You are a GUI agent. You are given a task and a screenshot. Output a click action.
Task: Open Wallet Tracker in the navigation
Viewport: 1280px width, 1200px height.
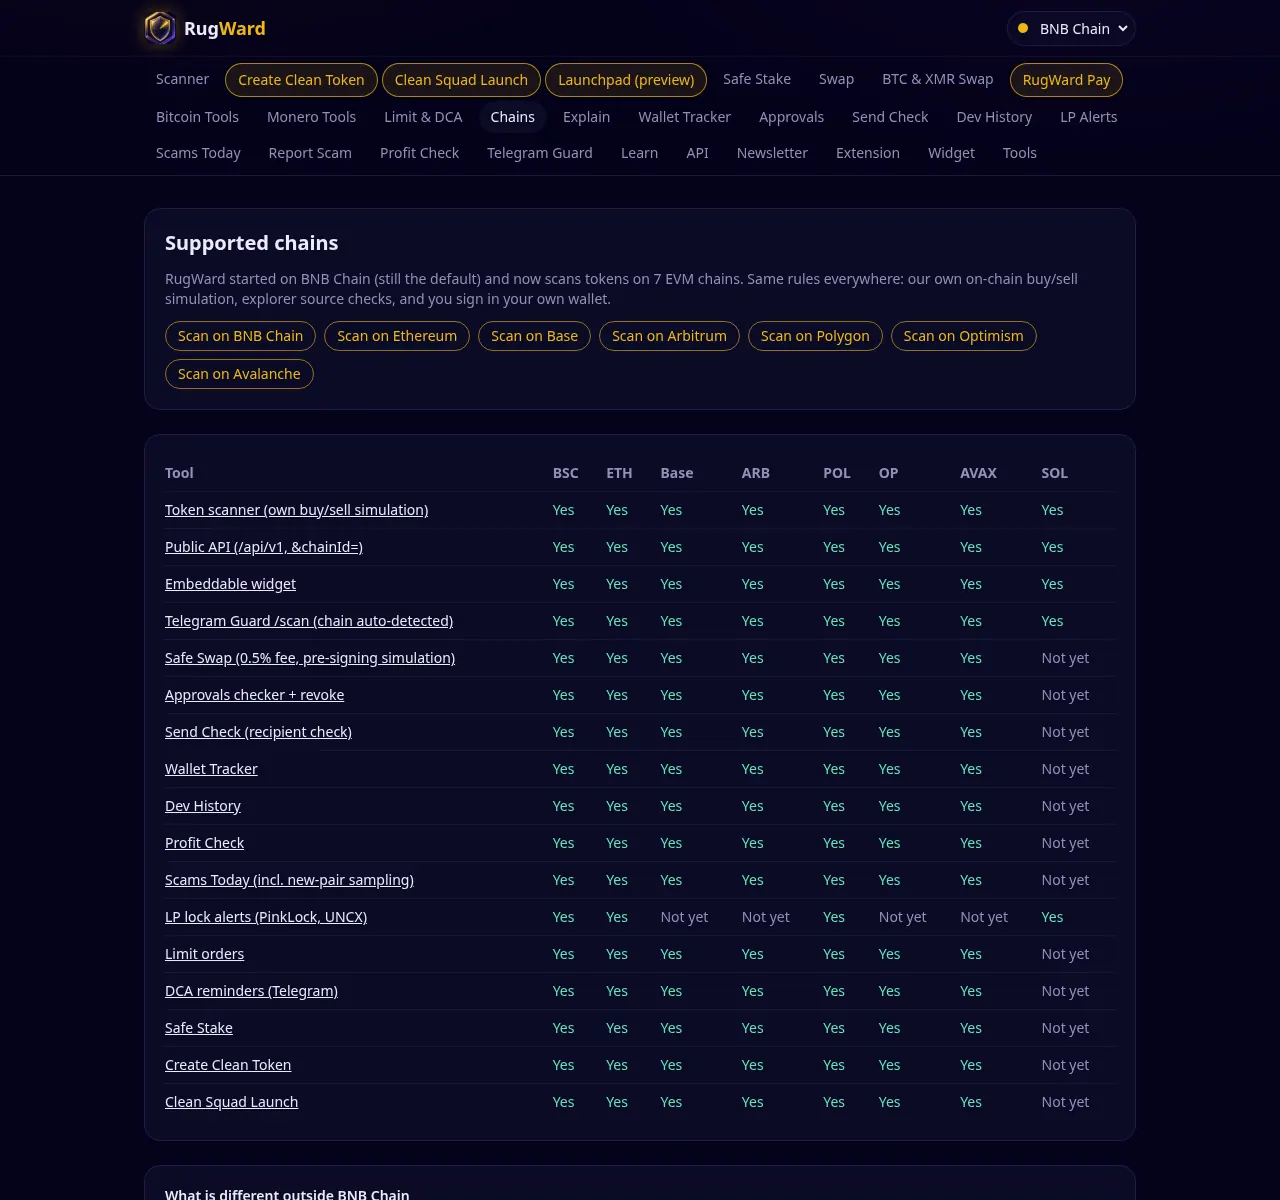click(684, 117)
